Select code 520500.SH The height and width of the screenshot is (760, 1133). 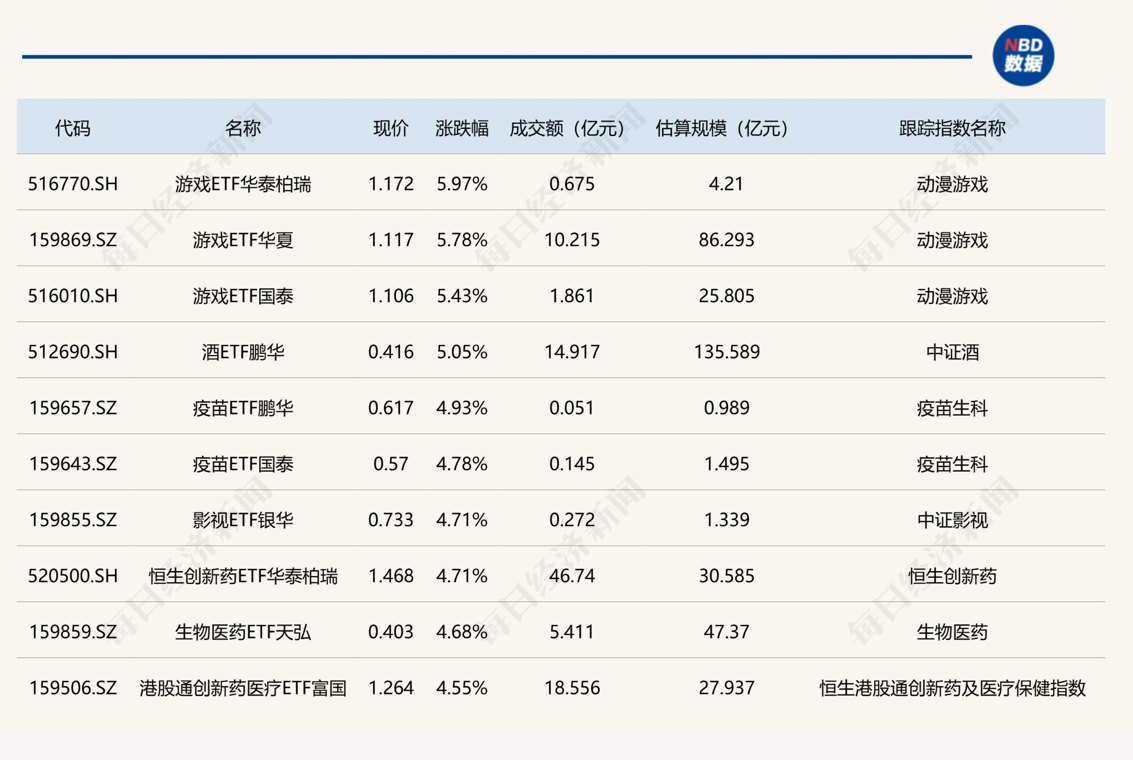tap(73, 576)
